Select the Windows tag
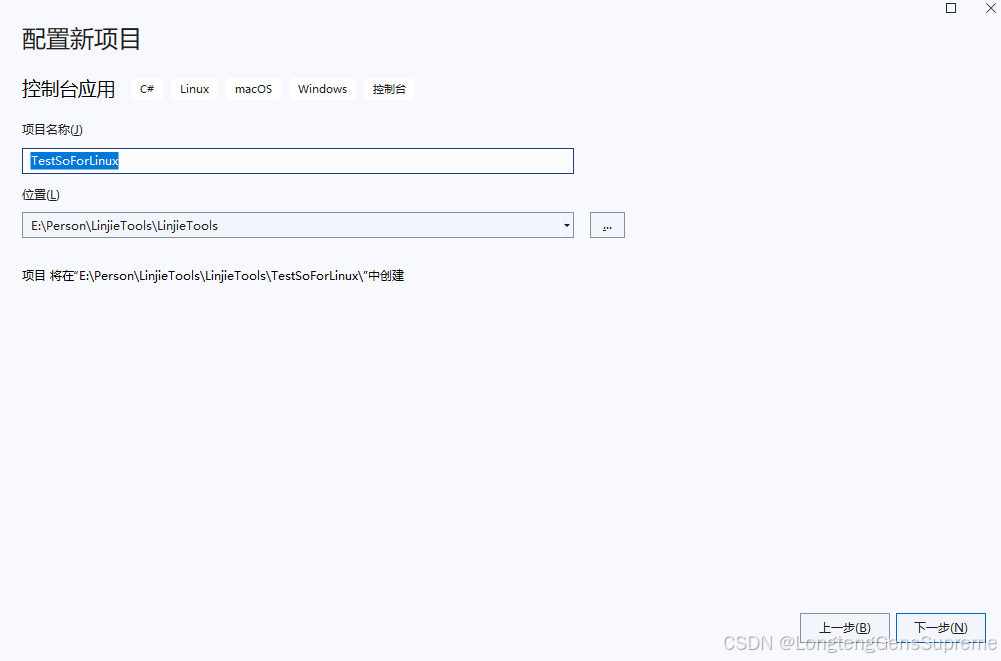This screenshot has height=661, width=1001. click(x=322, y=89)
